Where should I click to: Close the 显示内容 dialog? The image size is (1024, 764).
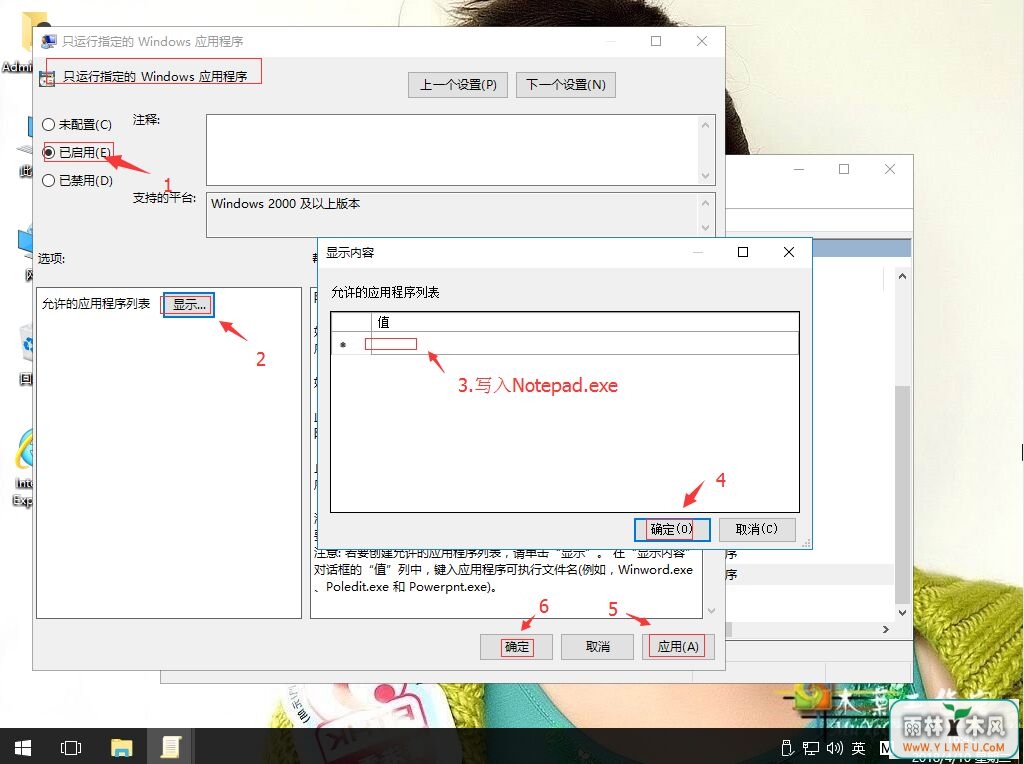tap(789, 252)
